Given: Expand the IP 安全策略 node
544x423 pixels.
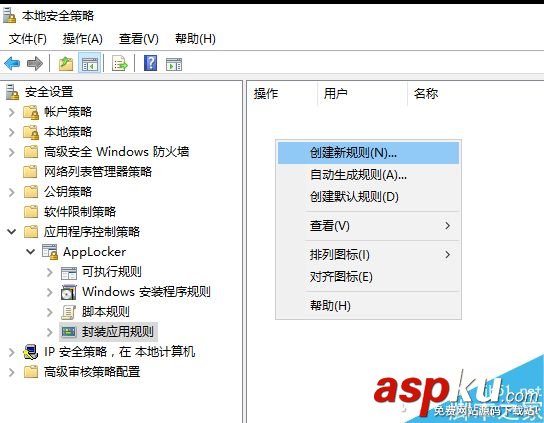Looking at the screenshot, I should click(11, 353).
